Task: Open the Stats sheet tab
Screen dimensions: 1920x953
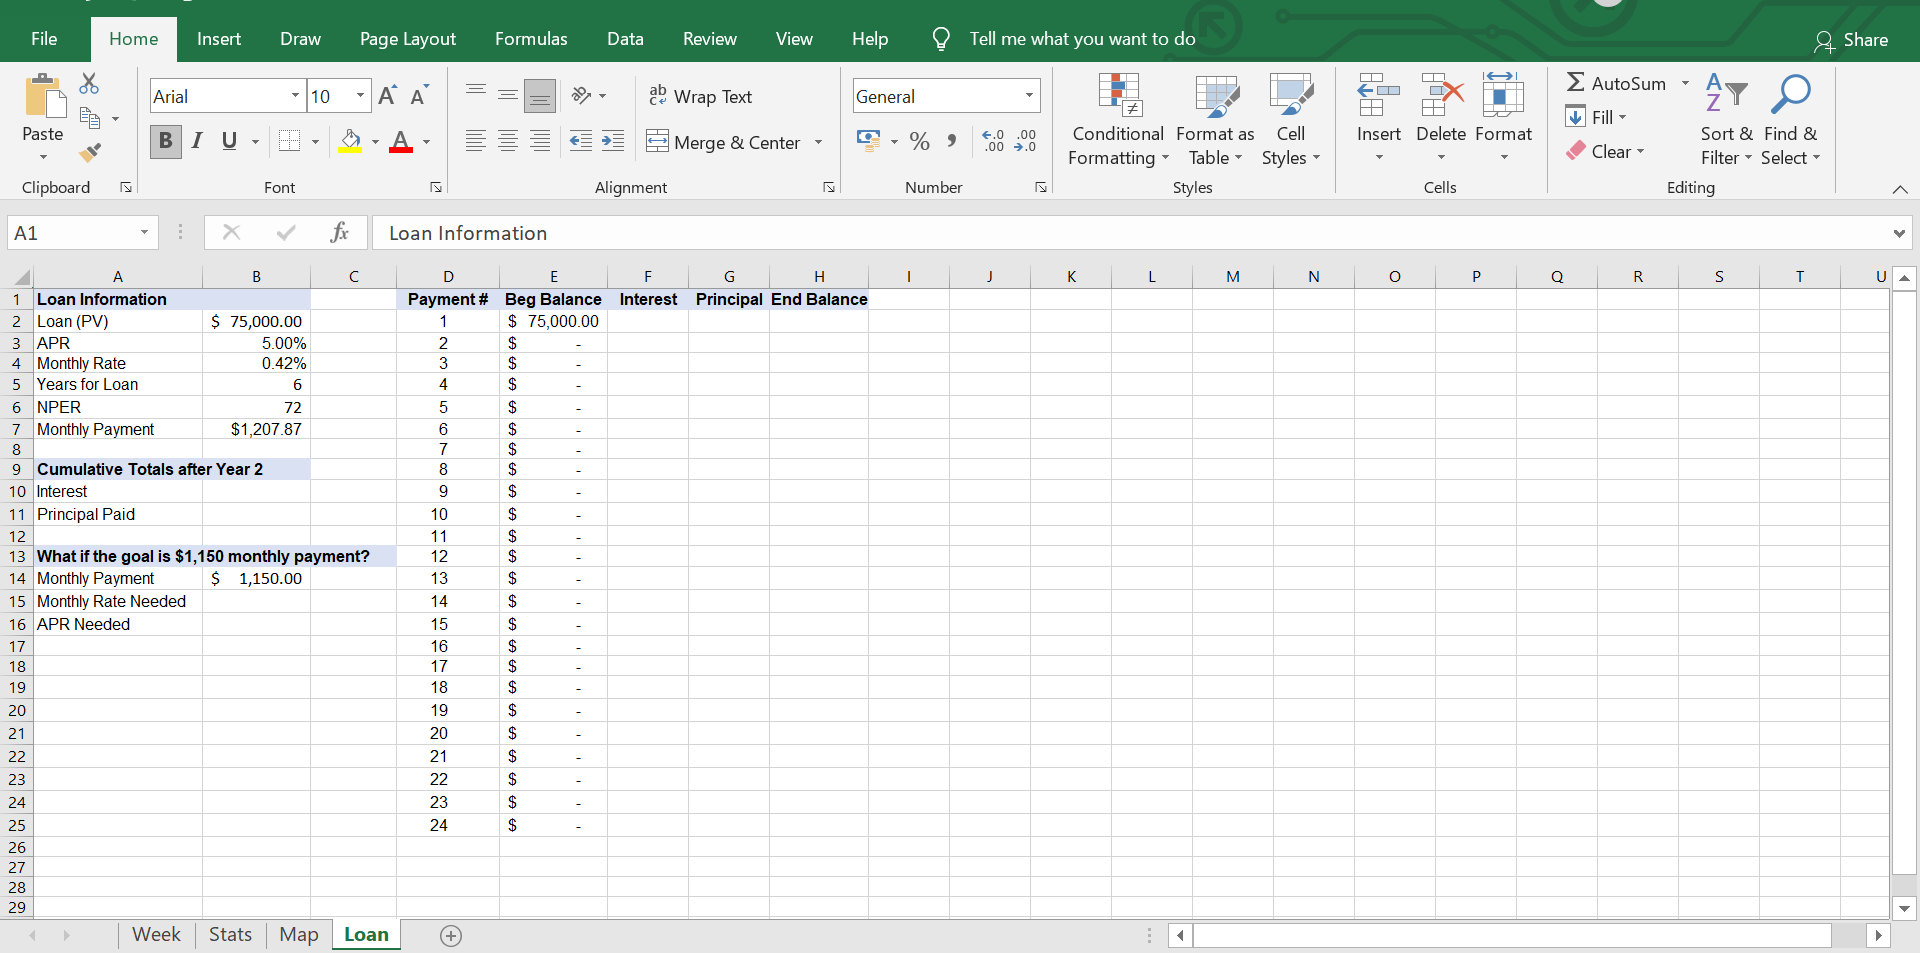Action: tap(230, 934)
